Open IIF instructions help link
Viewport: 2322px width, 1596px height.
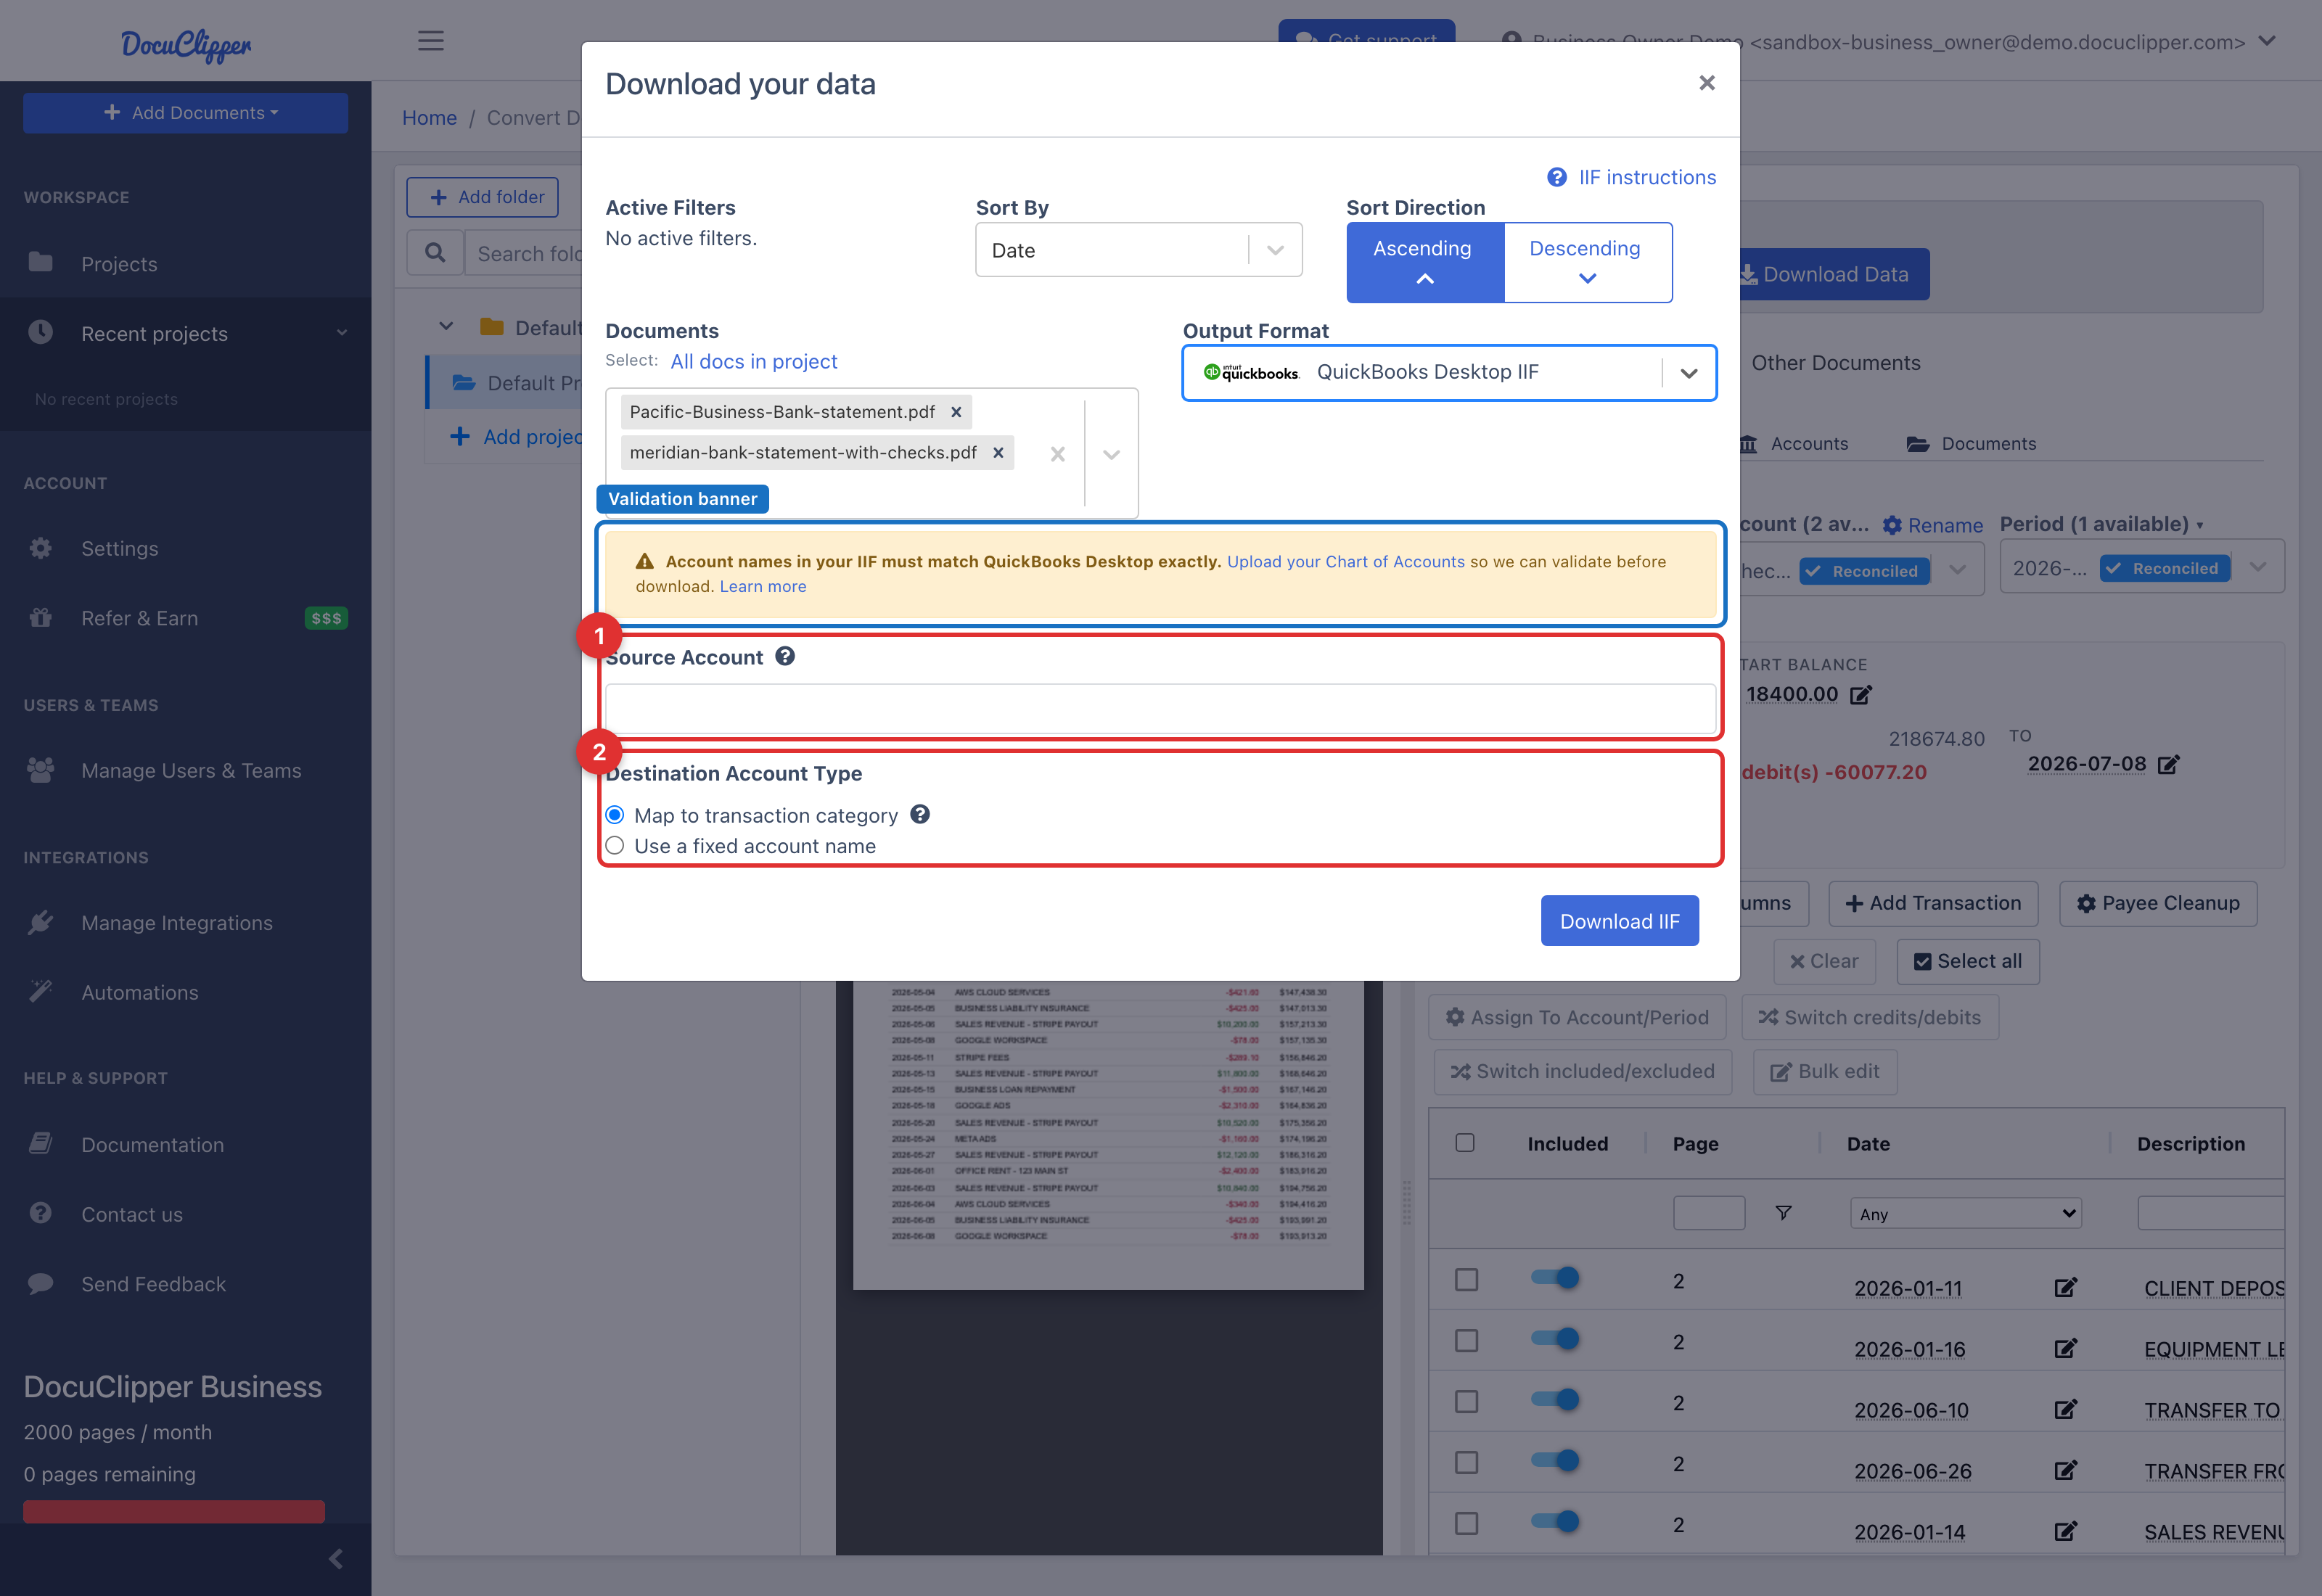(1632, 177)
